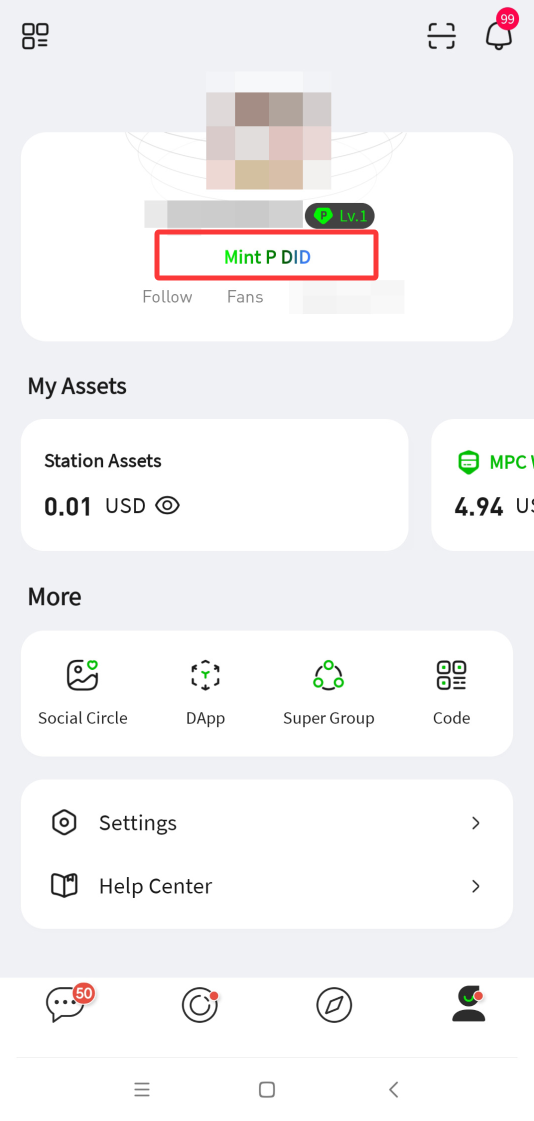Launch the DApp section
This screenshot has height=1121, width=534.
point(205,693)
